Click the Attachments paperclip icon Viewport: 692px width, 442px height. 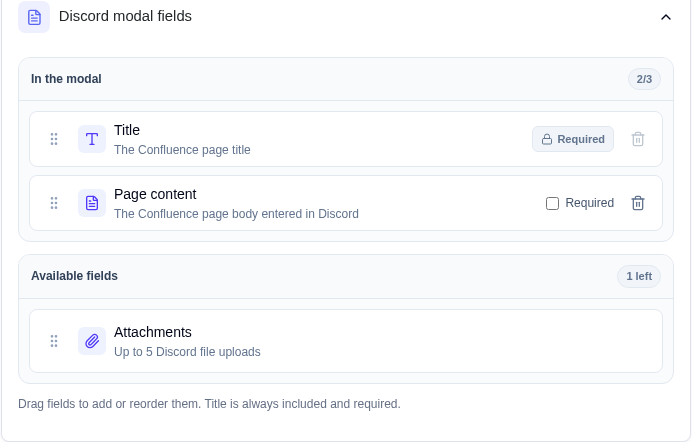[92, 341]
